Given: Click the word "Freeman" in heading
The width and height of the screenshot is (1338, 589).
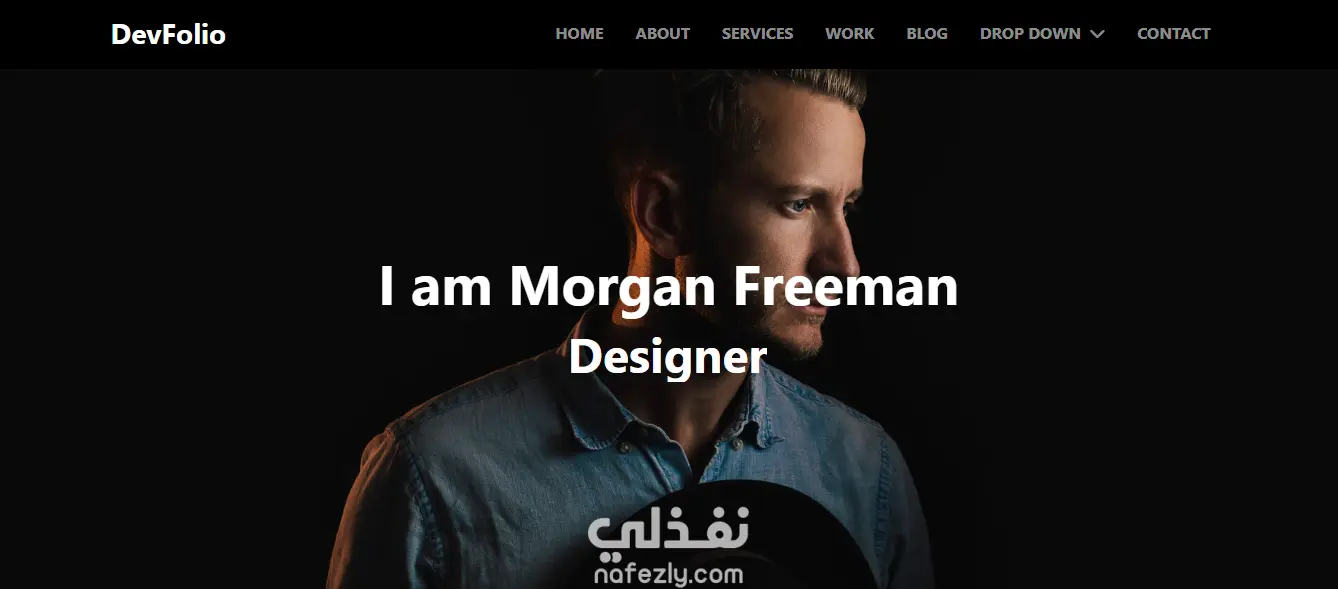Looking at the screenshot, I should pyautogui.click(x=846, y=286).
